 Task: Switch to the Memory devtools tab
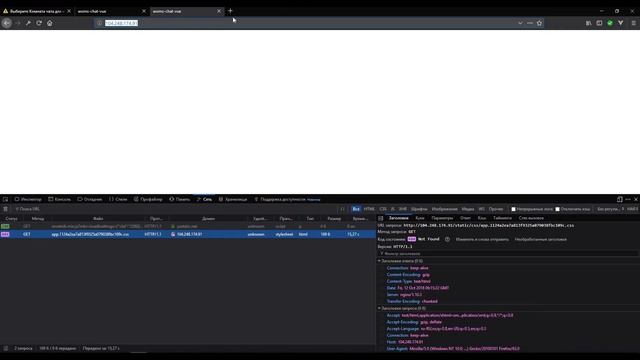[x=180, y=199]
